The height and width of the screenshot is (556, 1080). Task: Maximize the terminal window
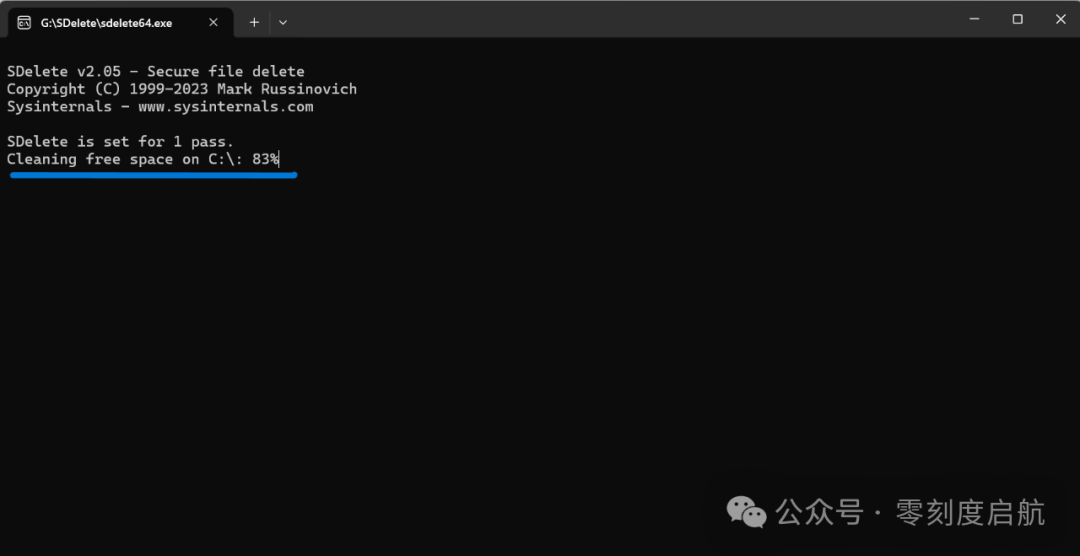(1017, 19)
